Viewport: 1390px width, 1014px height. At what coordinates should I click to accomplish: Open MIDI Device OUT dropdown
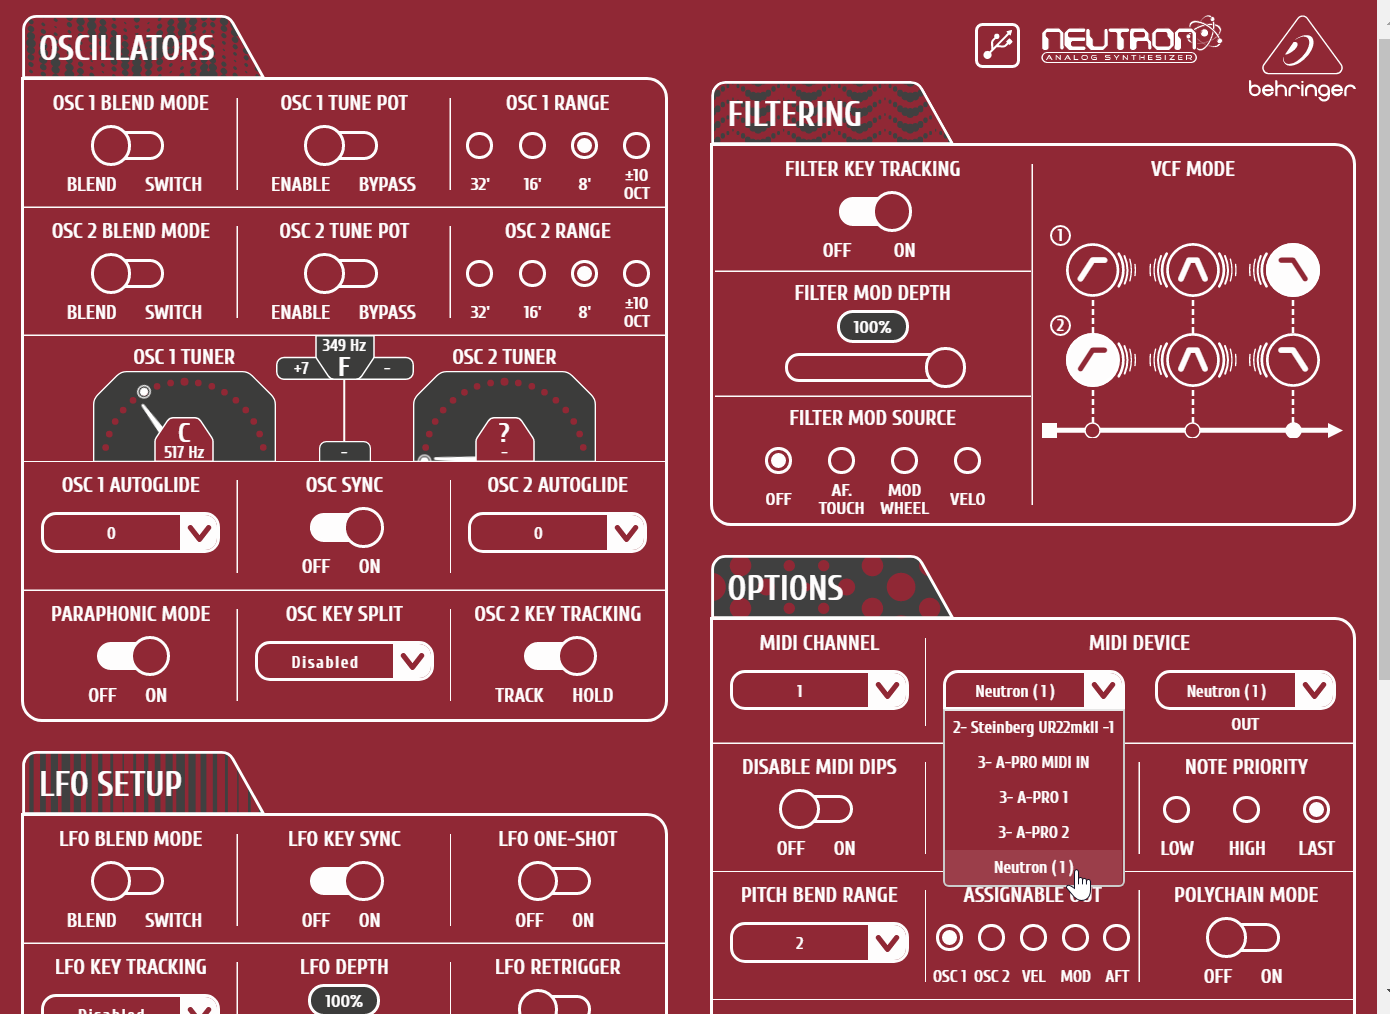pos(1245,690)
